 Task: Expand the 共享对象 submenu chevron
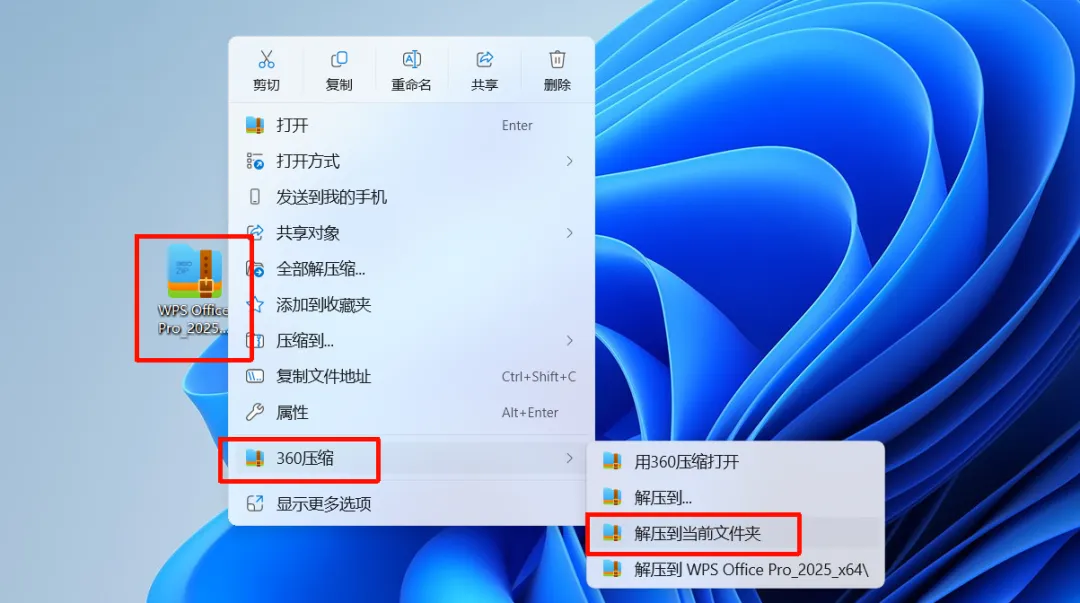(569, 233)
